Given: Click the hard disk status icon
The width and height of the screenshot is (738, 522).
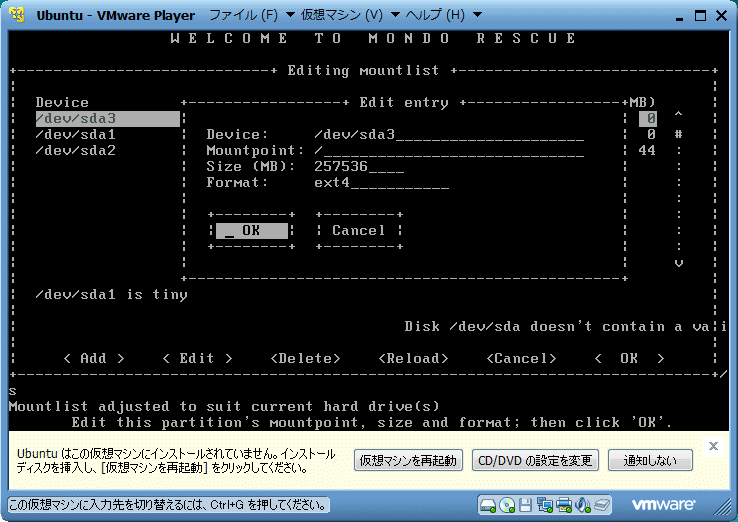Looking at the screenshot, I should click(x=489, y=503).
